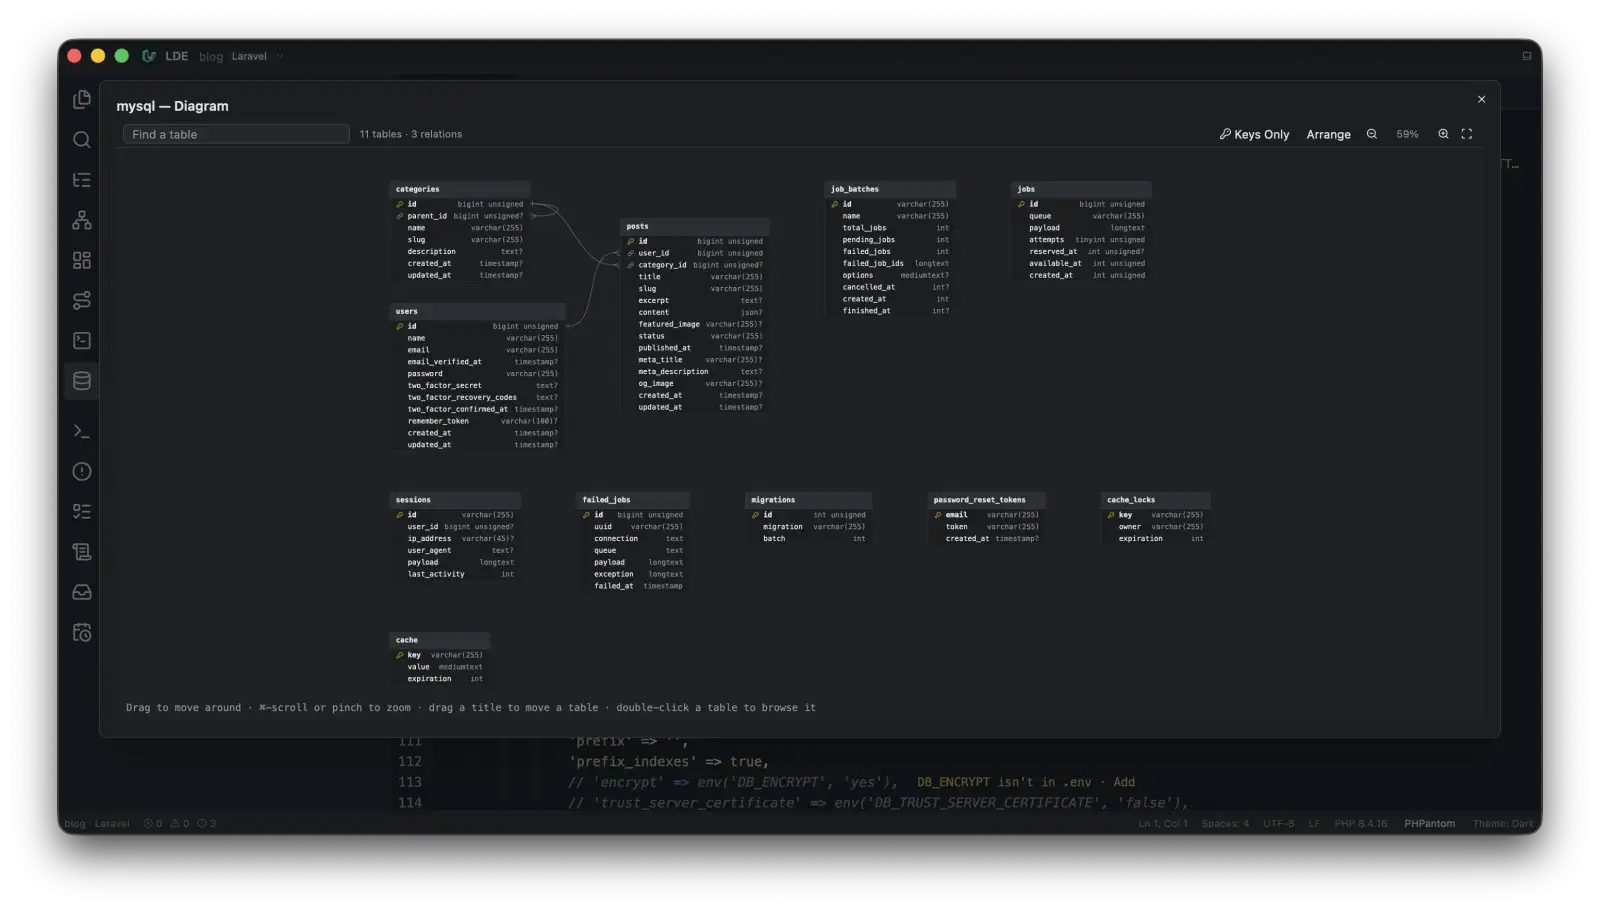
Task: Open the outline tree icon in the sidebar
Action: [82, 180]
